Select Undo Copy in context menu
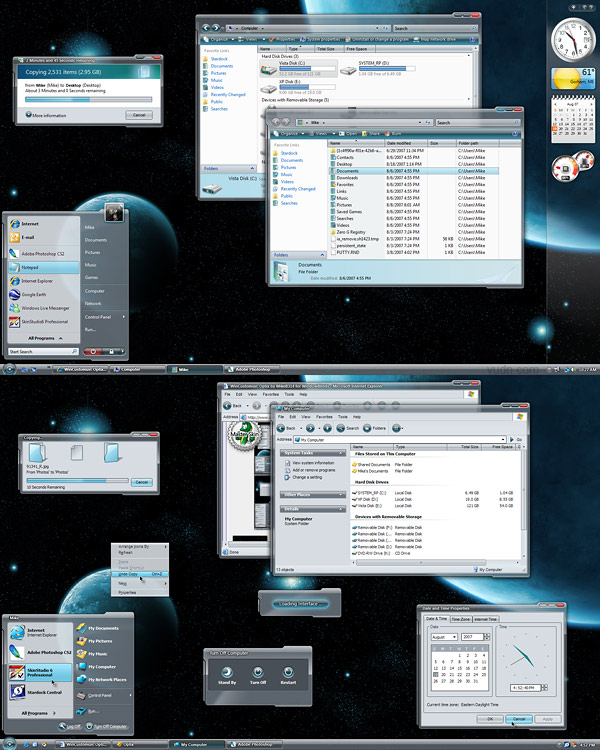The height and width of the screenshot is (750, 600). coord(140,574)
